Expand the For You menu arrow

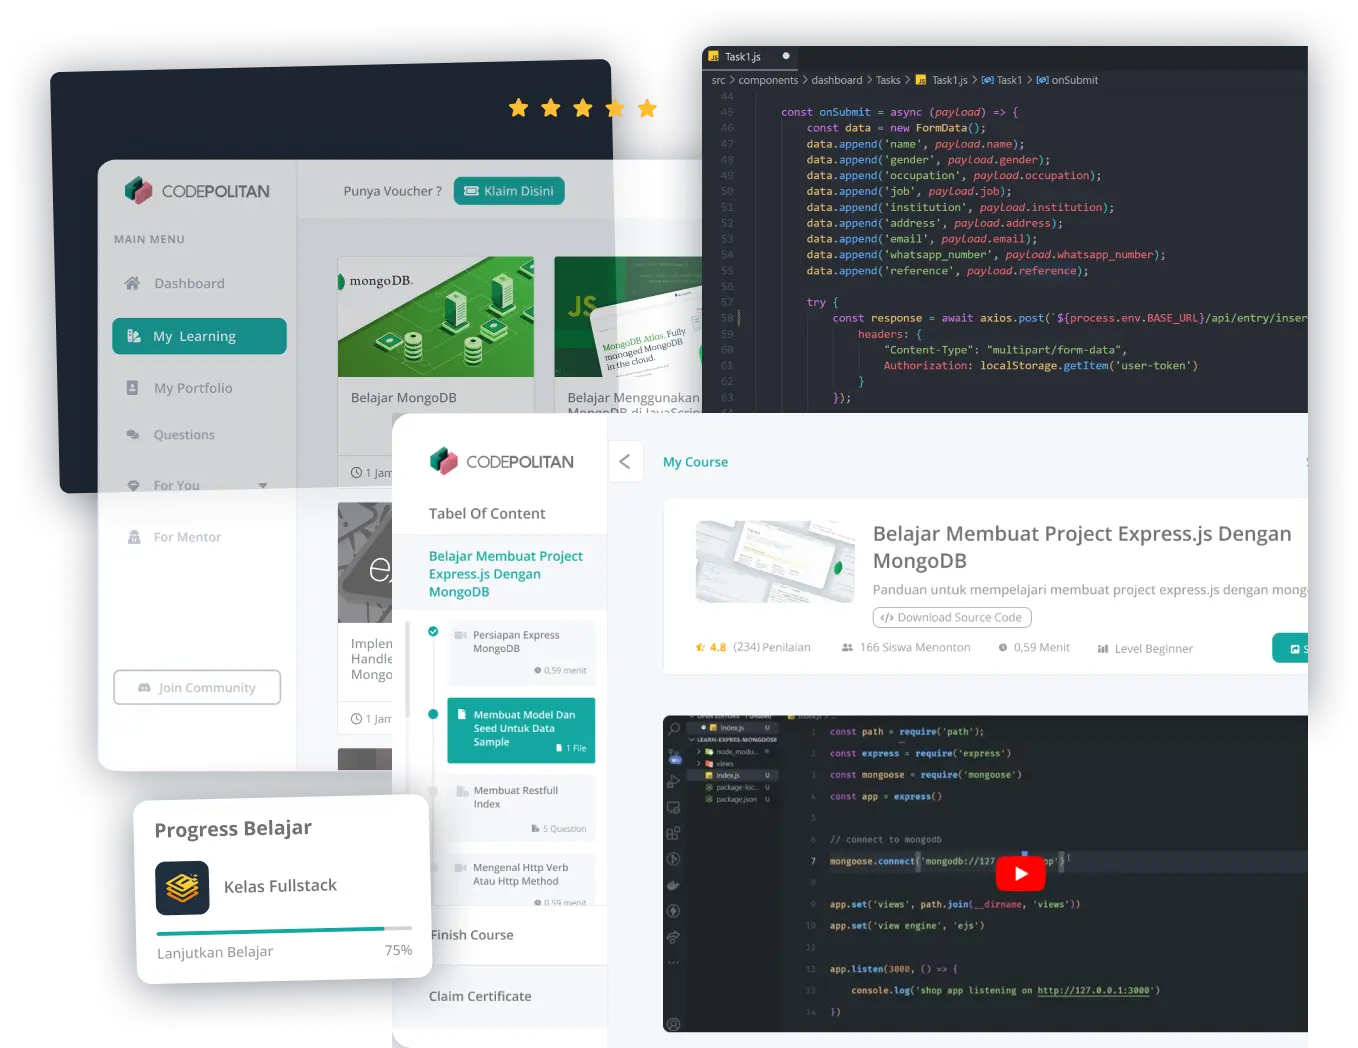tap(263, 485)
